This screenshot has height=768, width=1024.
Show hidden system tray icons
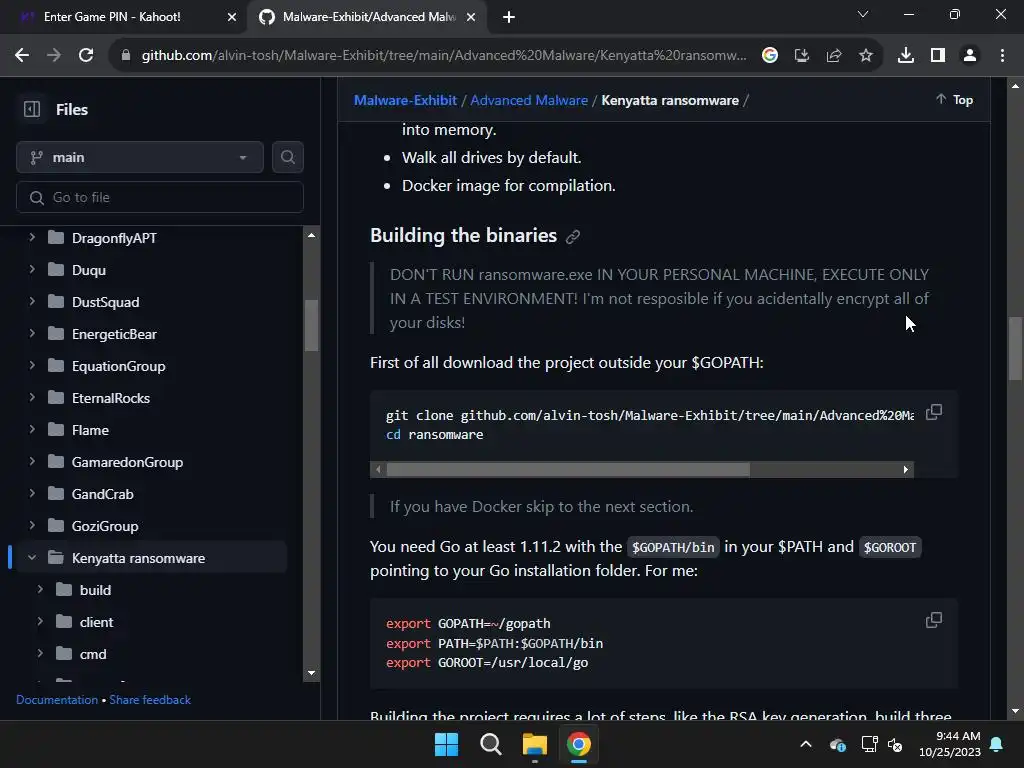[806, 744]
